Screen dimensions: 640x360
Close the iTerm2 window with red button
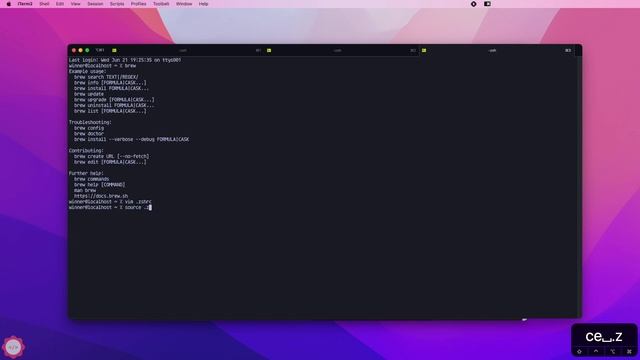[74, 50]
